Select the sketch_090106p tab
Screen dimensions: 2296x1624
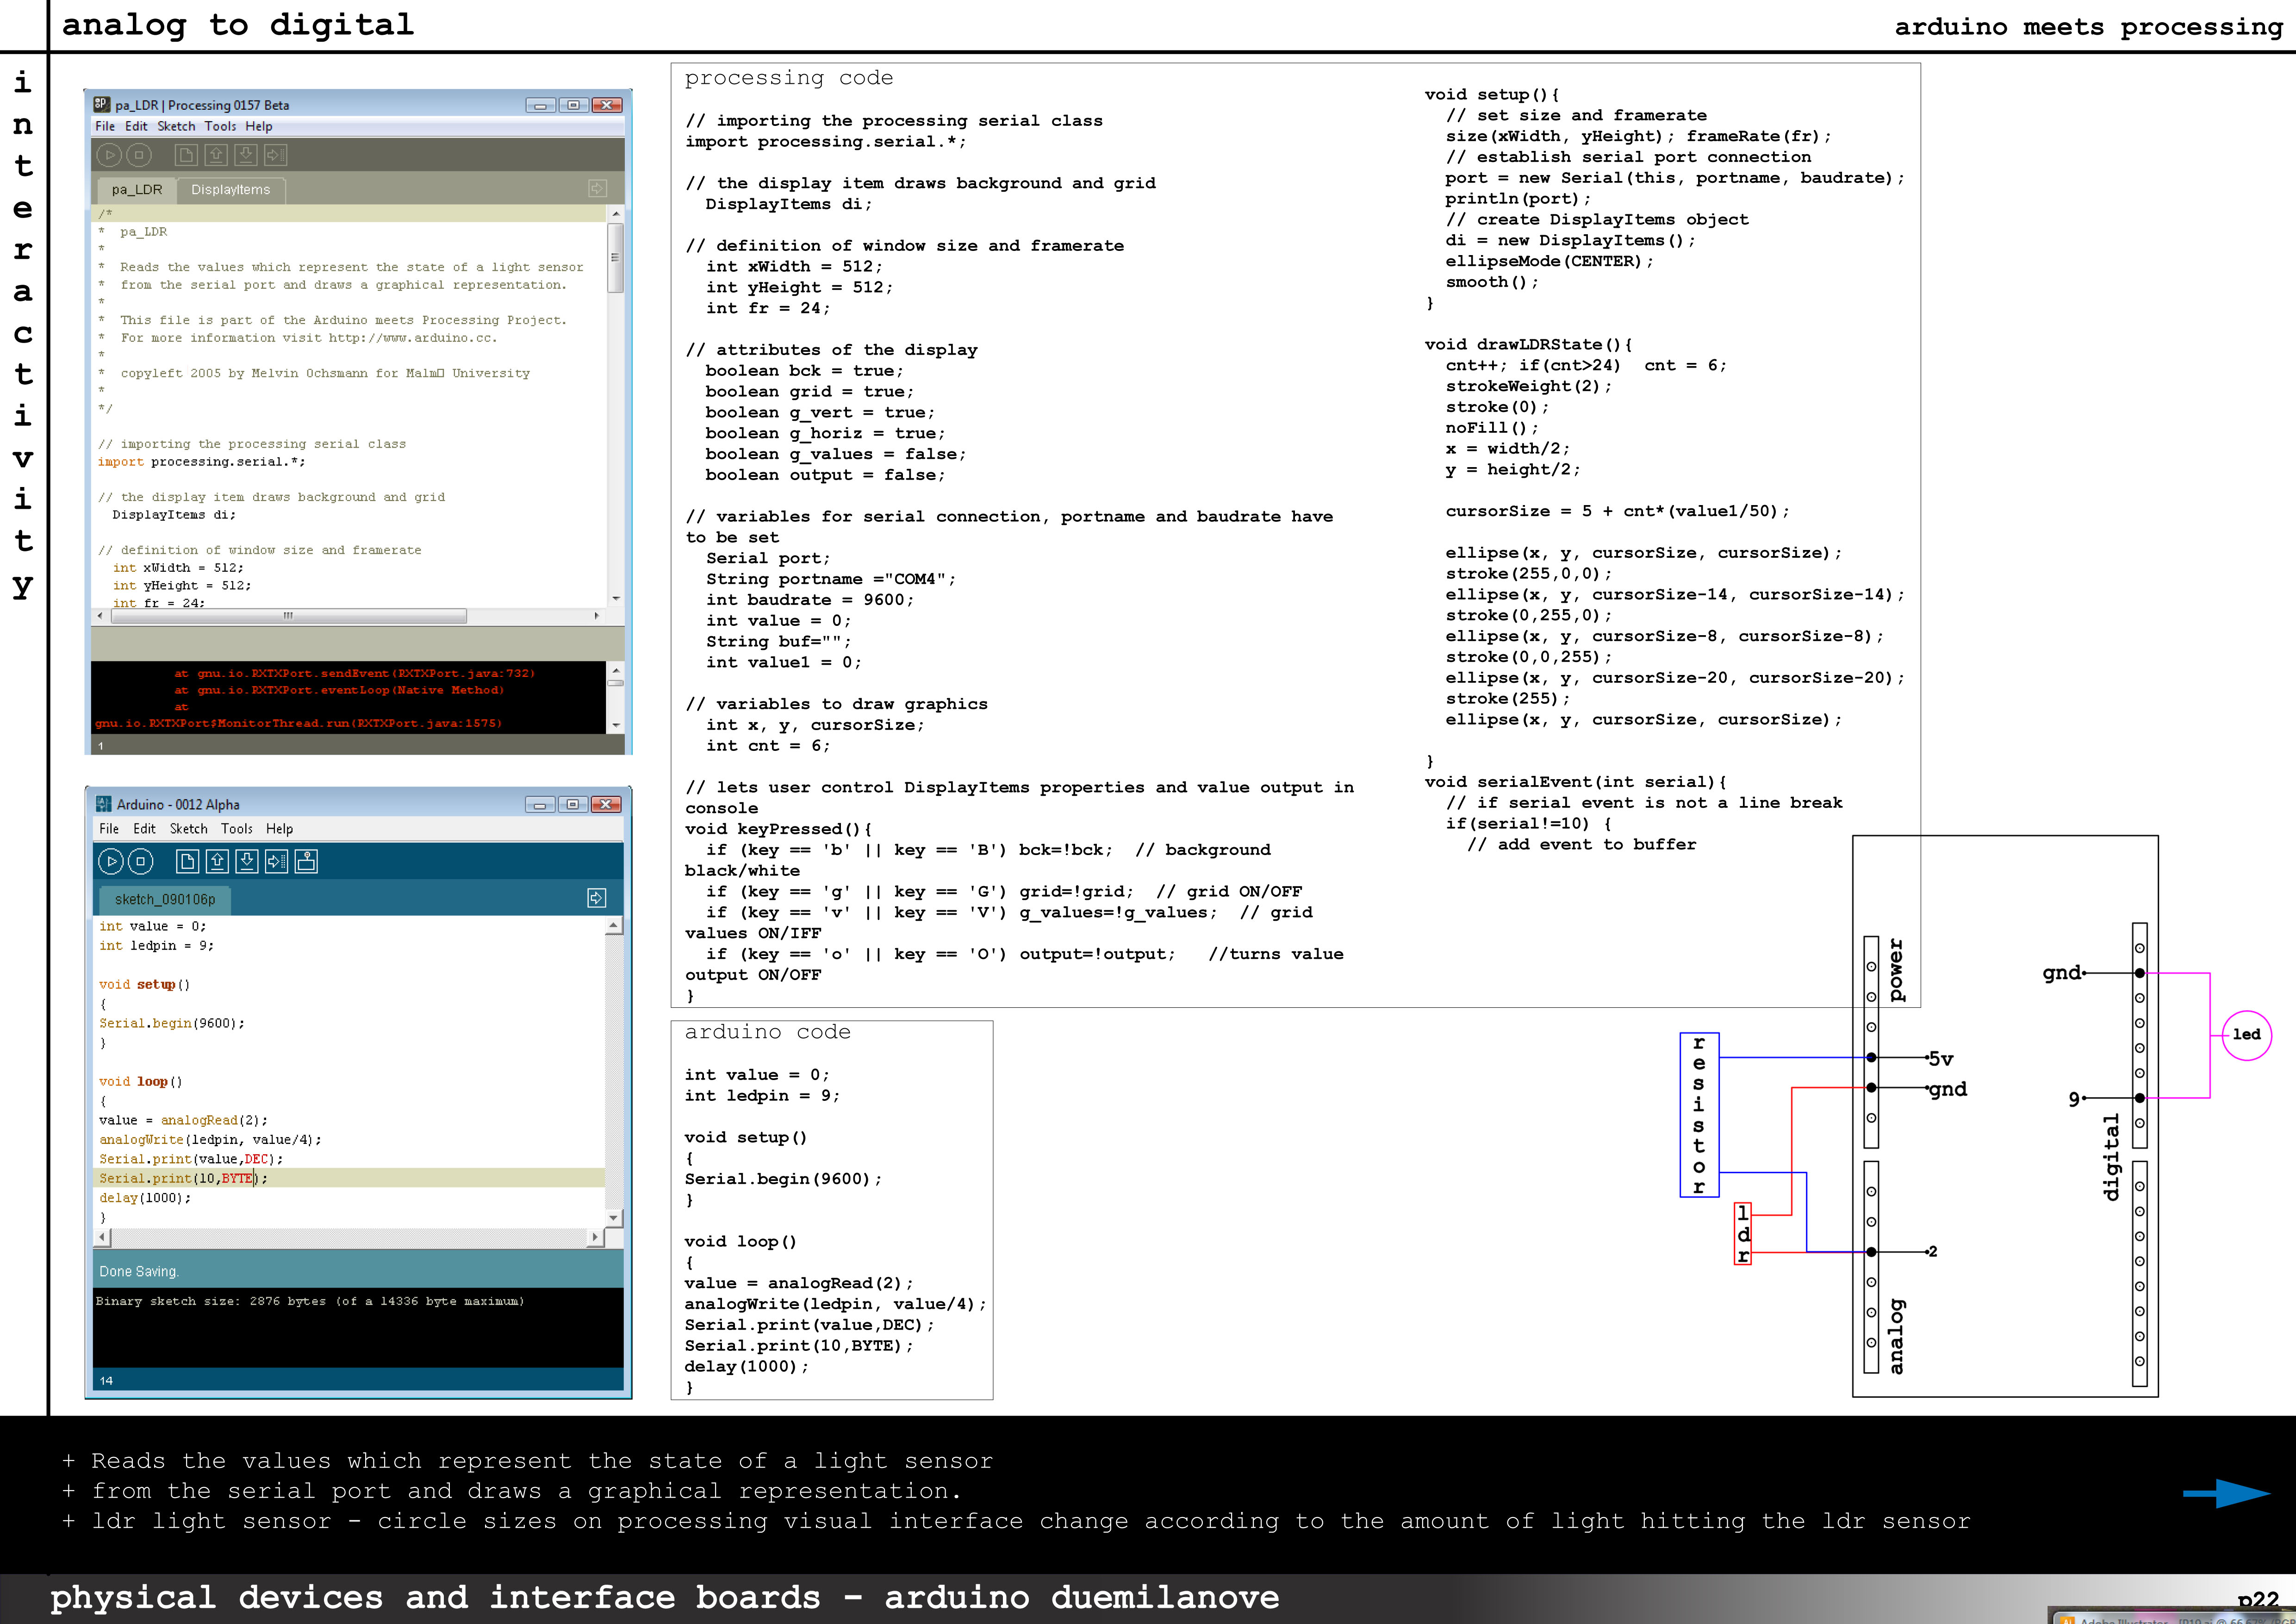point(165,899)
